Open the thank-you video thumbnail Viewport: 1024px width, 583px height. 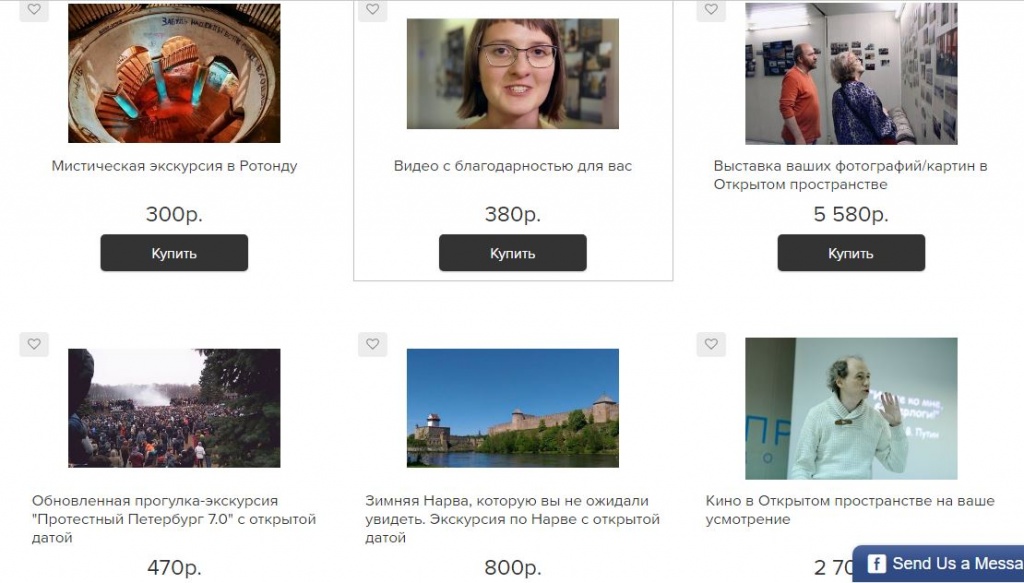[513, 73]
